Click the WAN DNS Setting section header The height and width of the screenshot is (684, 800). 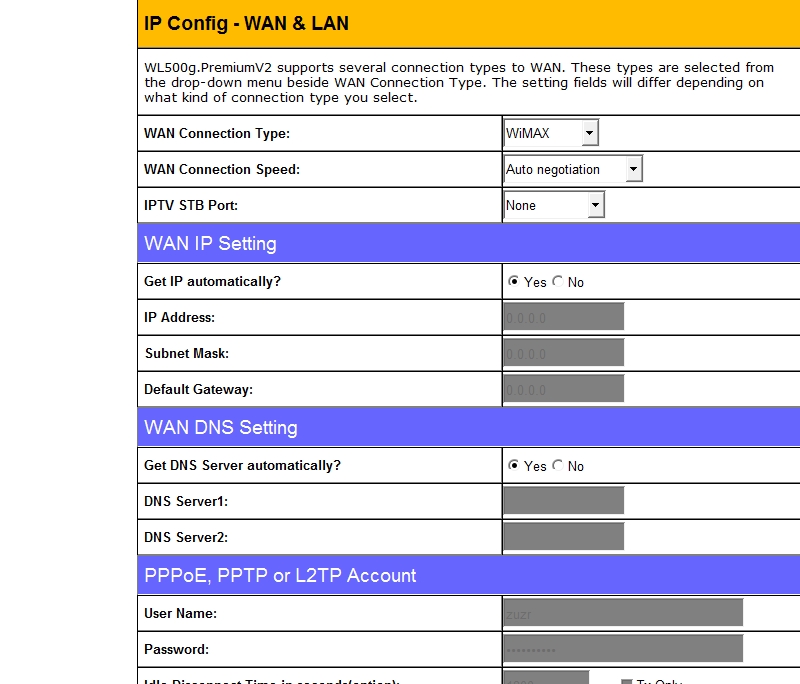(x=221, y=428)
